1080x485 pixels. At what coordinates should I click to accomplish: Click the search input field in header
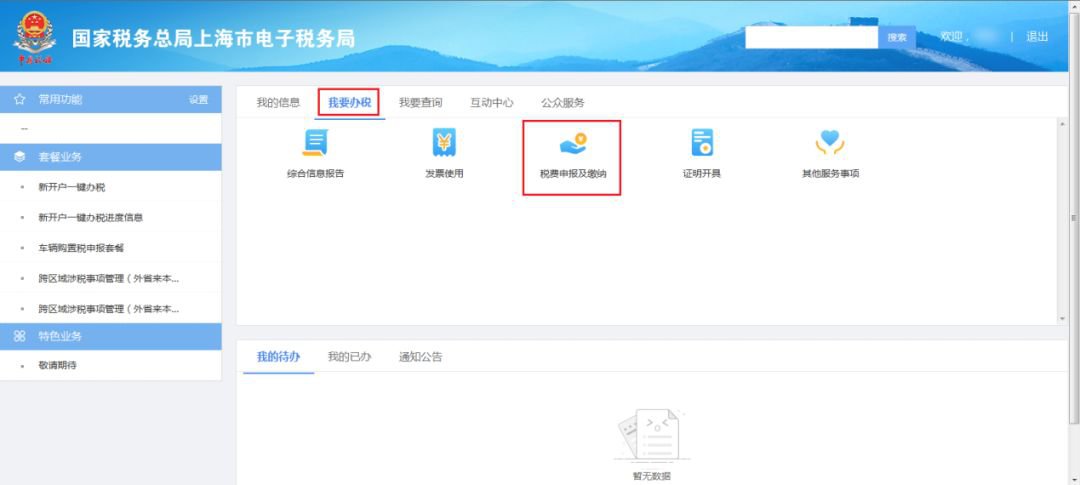811,37
